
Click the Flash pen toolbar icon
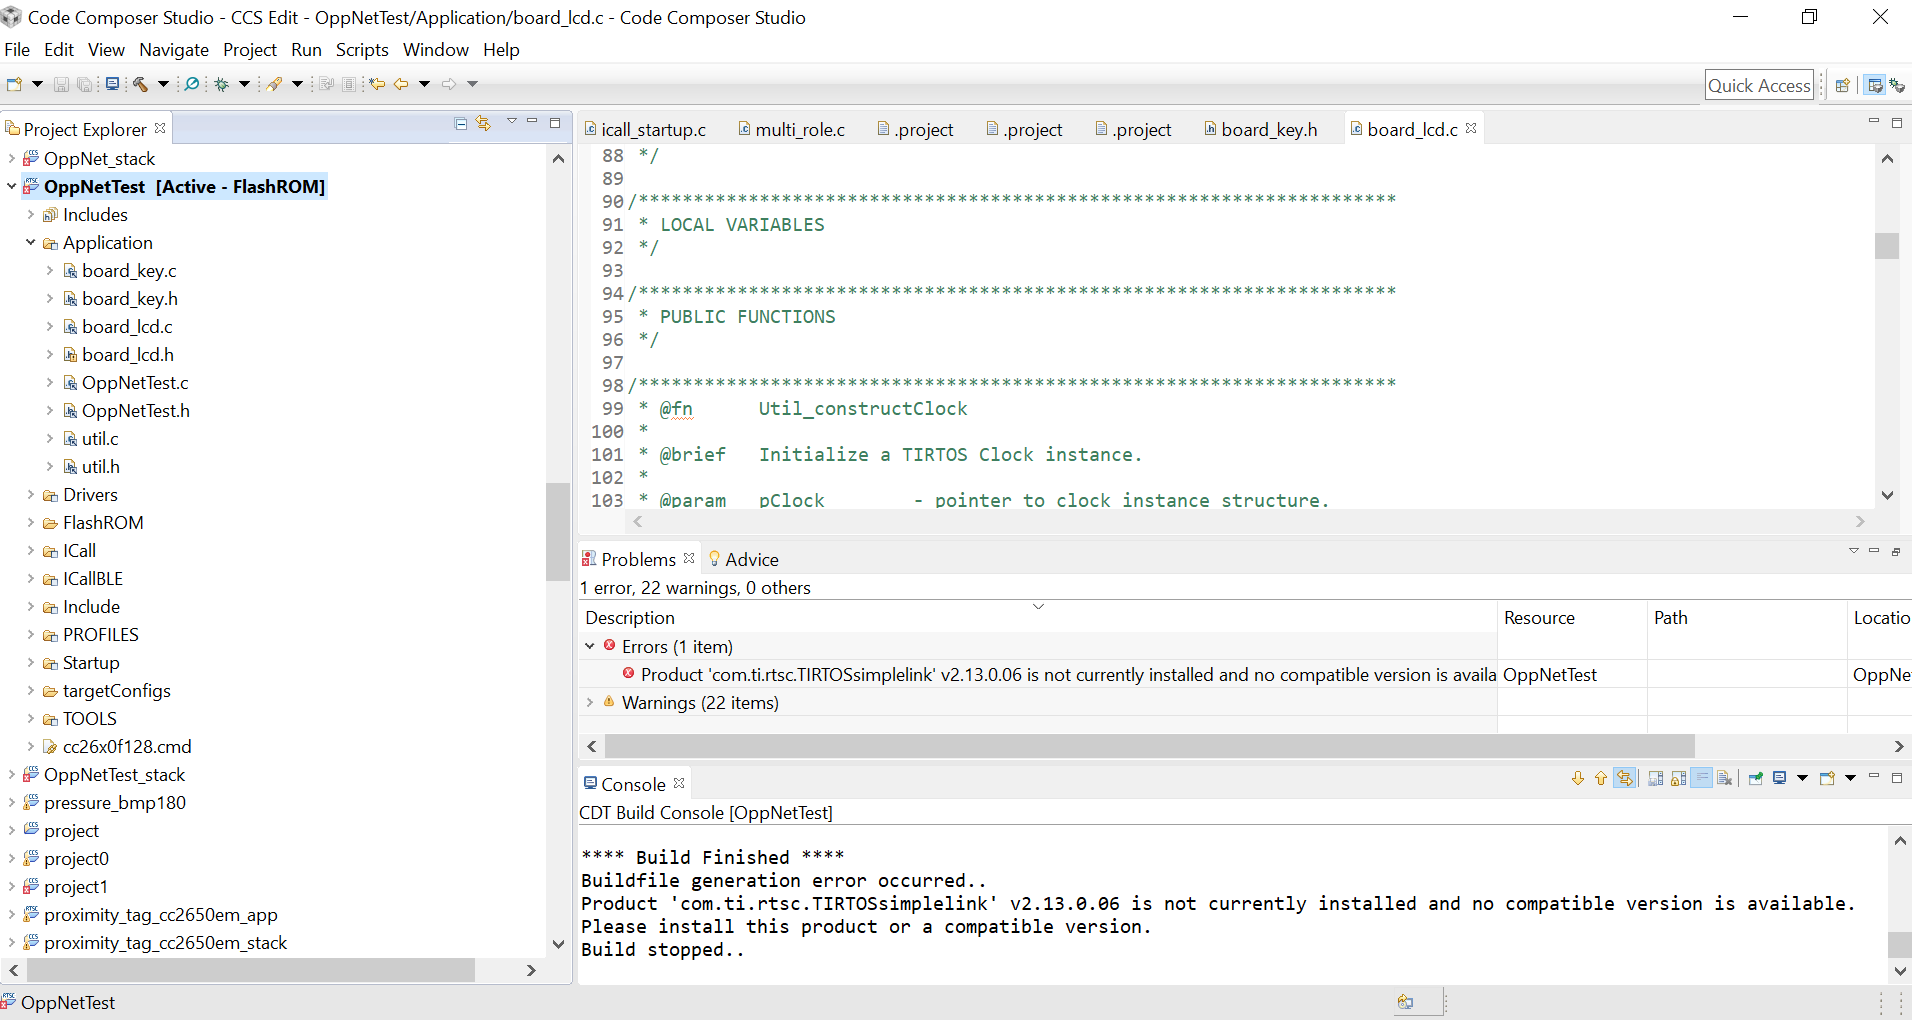point(274,84)
